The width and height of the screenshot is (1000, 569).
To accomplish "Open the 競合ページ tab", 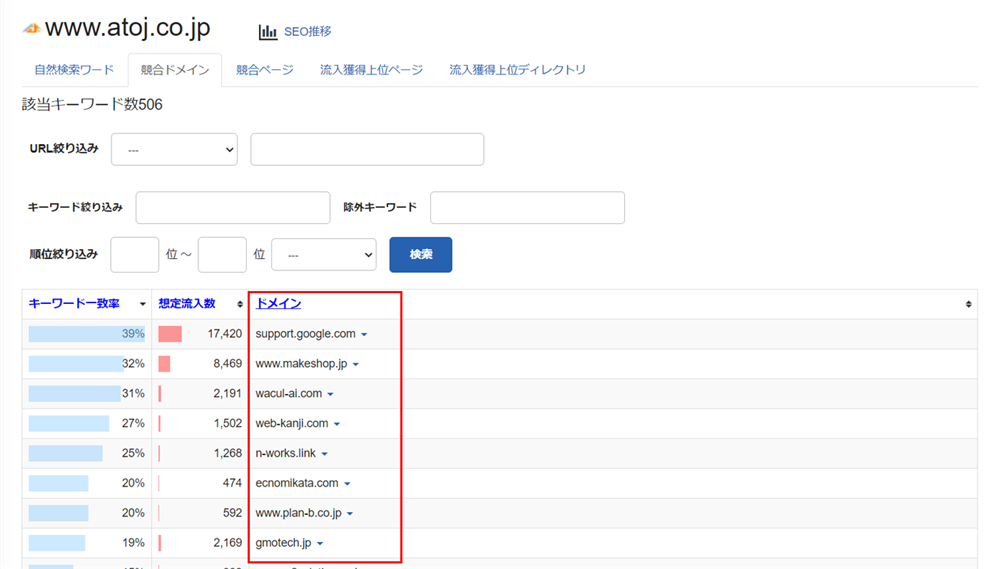I will pos(265,70).
